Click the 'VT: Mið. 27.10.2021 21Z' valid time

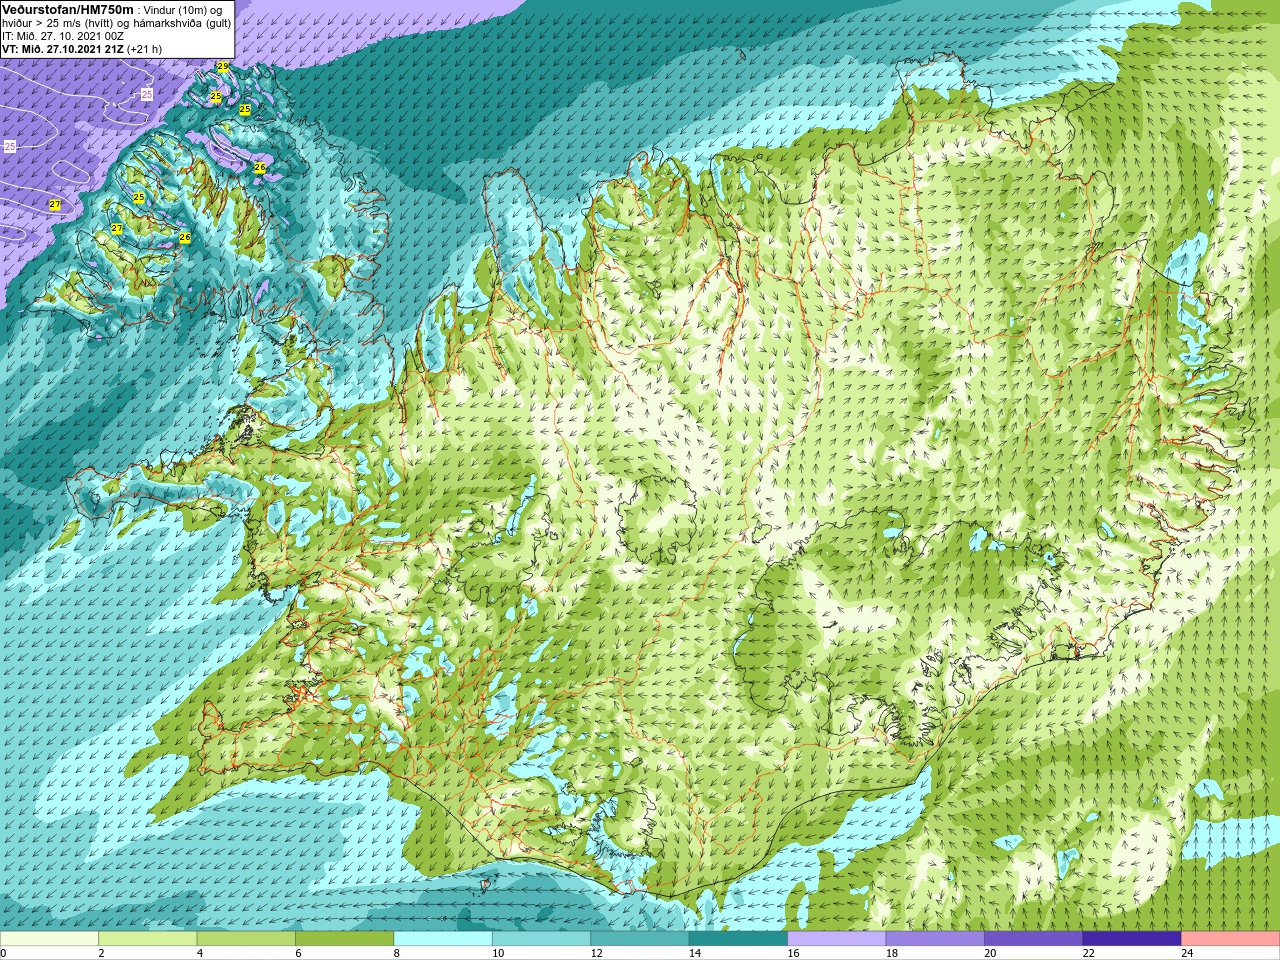click(63, 49)
